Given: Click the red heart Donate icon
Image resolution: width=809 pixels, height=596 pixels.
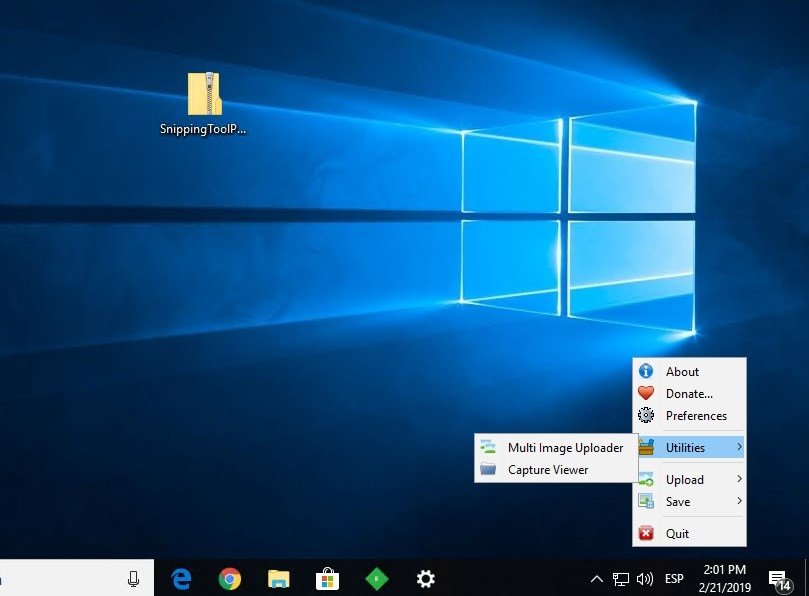Looking at the screenshot, I should 646,393.
